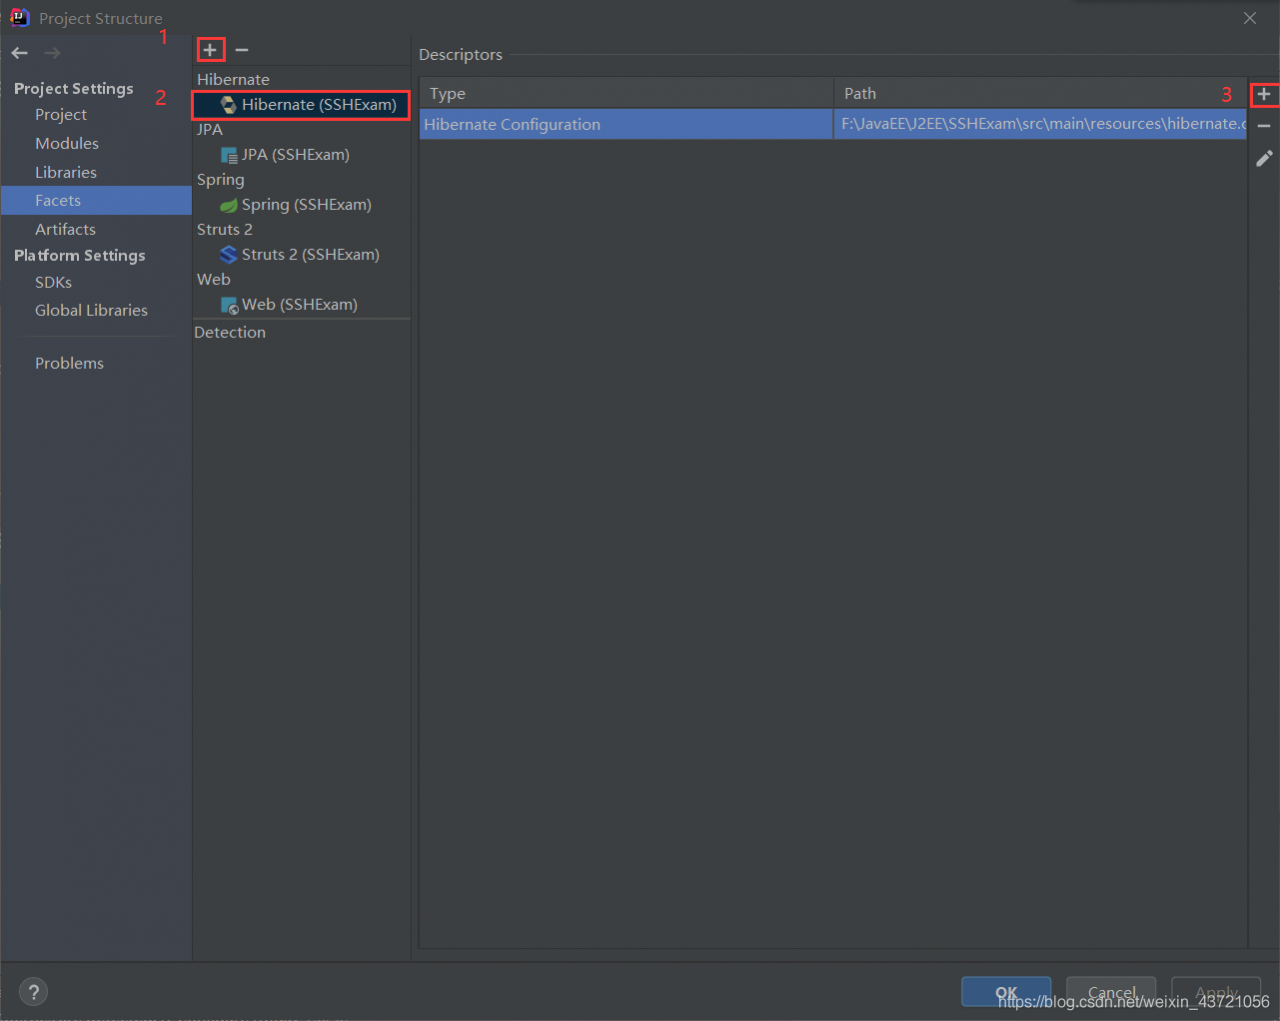Remove the descriptor with minus icon
Screen dimensions: 1280x1021
[x=1264, y=126]
